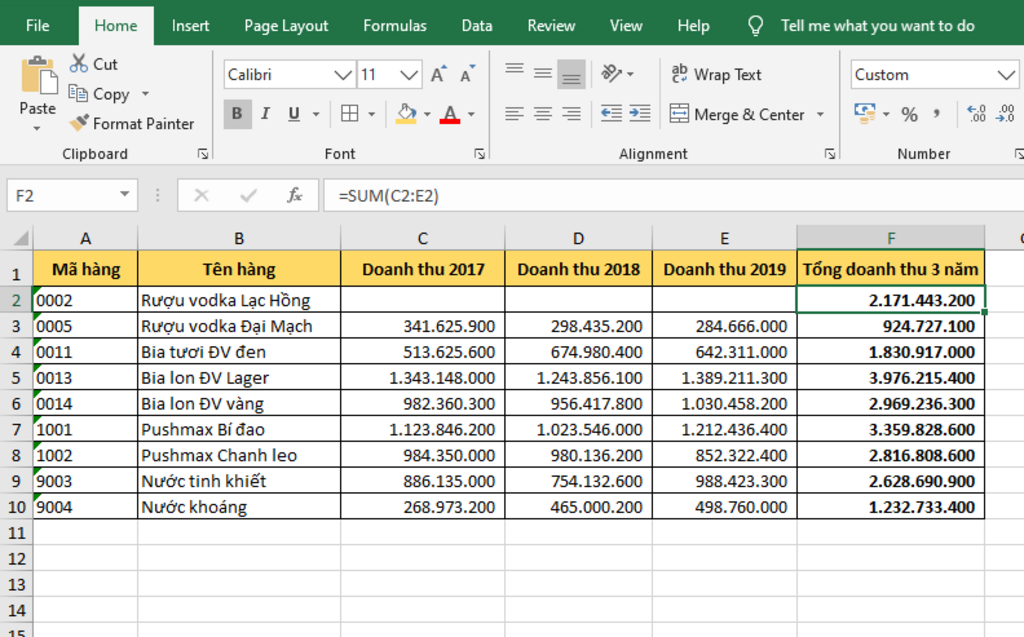This screenshot has width=1024, height=637.
Task: Open the Merge & Center dropdown arrow
Action: point(821,114)
